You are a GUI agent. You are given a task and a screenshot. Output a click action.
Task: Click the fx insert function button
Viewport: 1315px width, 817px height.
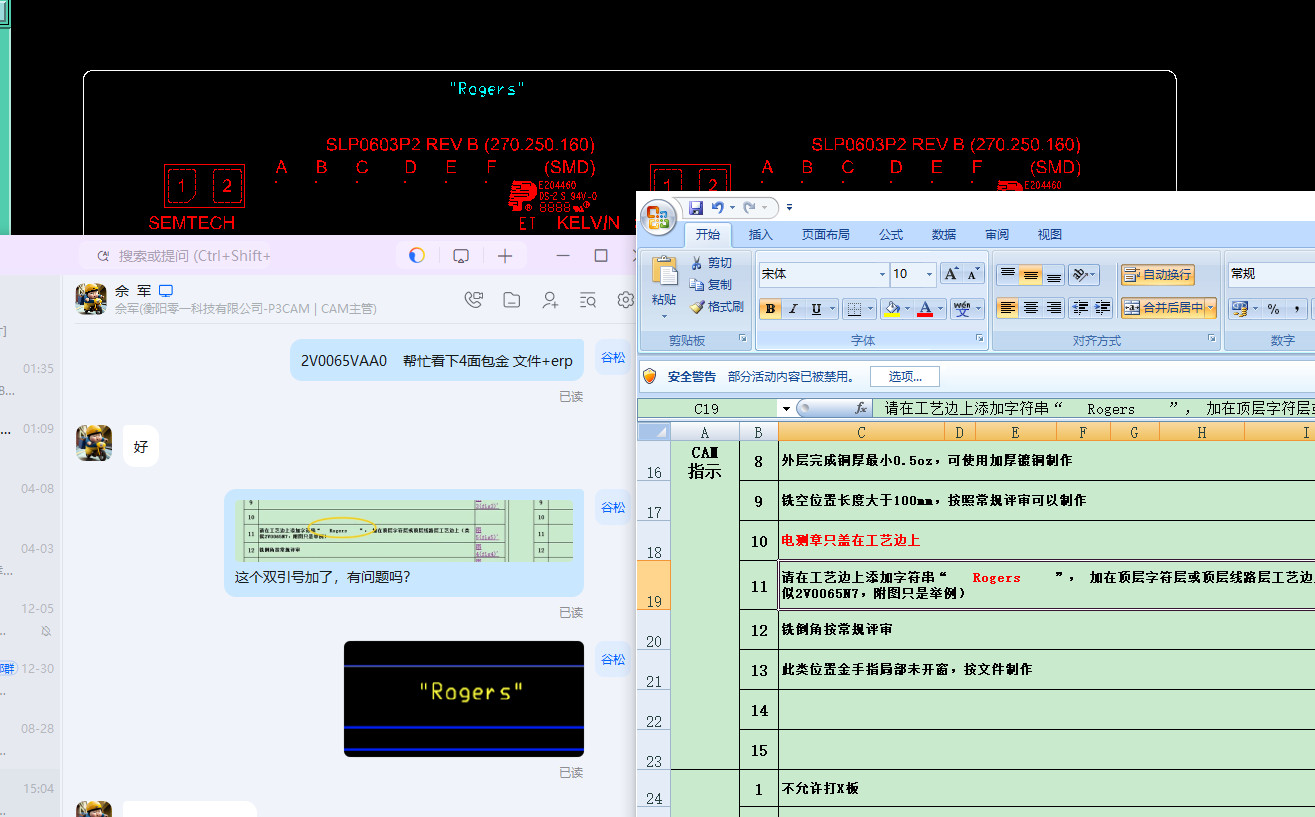[861, 408]
